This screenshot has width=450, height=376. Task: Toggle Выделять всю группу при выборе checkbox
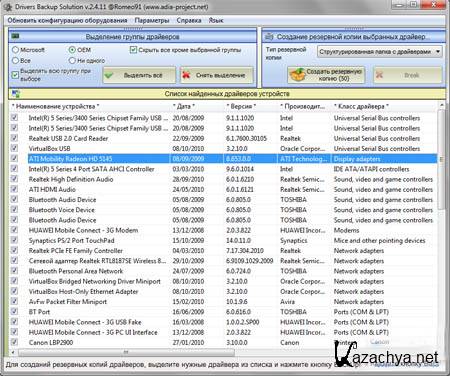[15, 75]
